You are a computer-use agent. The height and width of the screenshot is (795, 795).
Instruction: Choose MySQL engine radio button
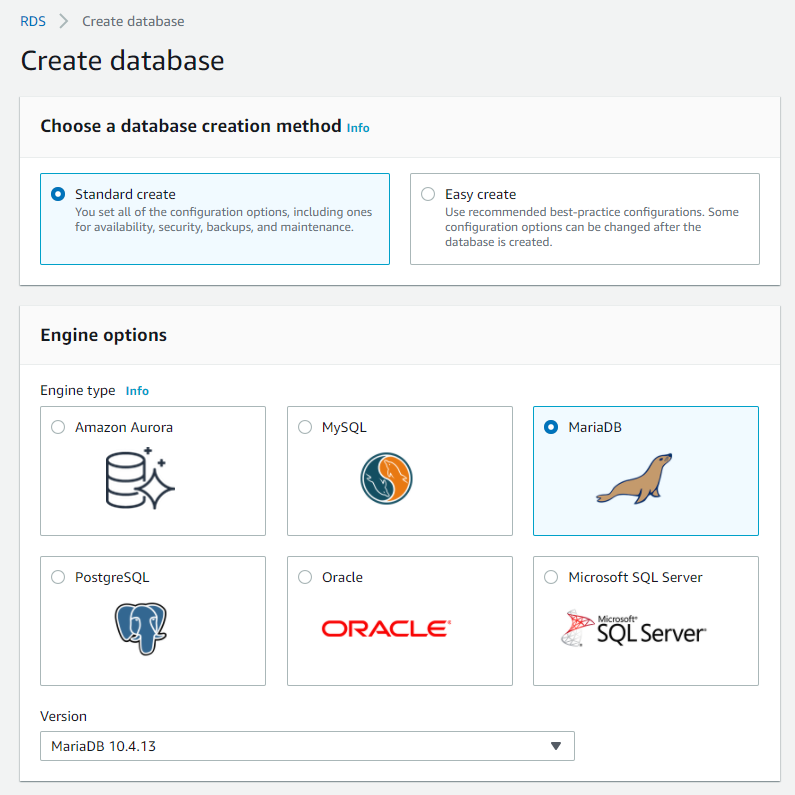coord(305,427)
